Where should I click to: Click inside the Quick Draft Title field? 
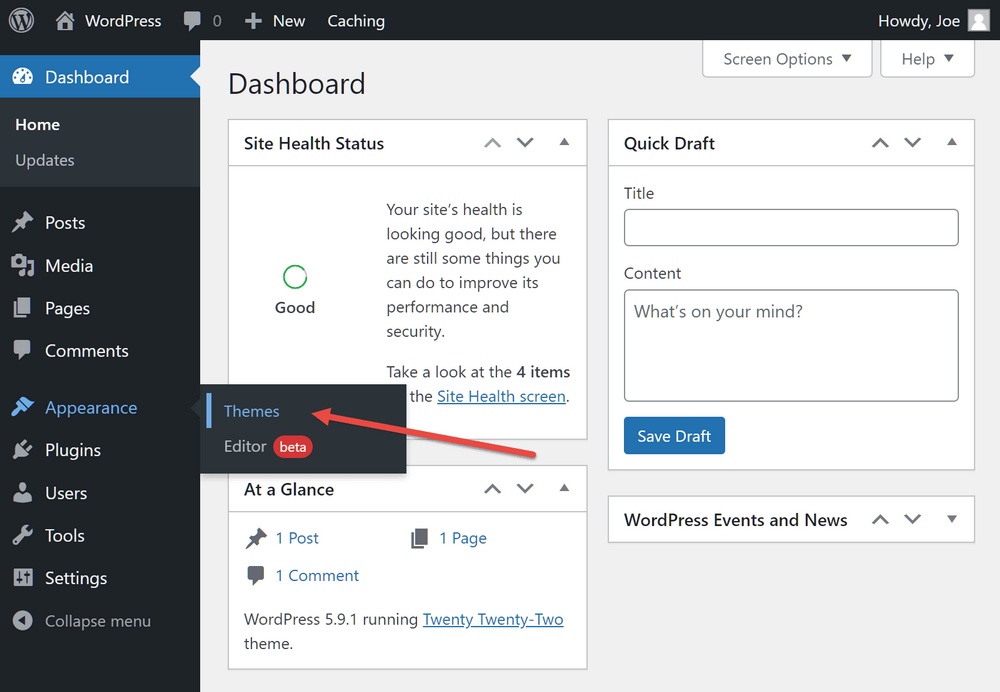[x=790, y=227]
